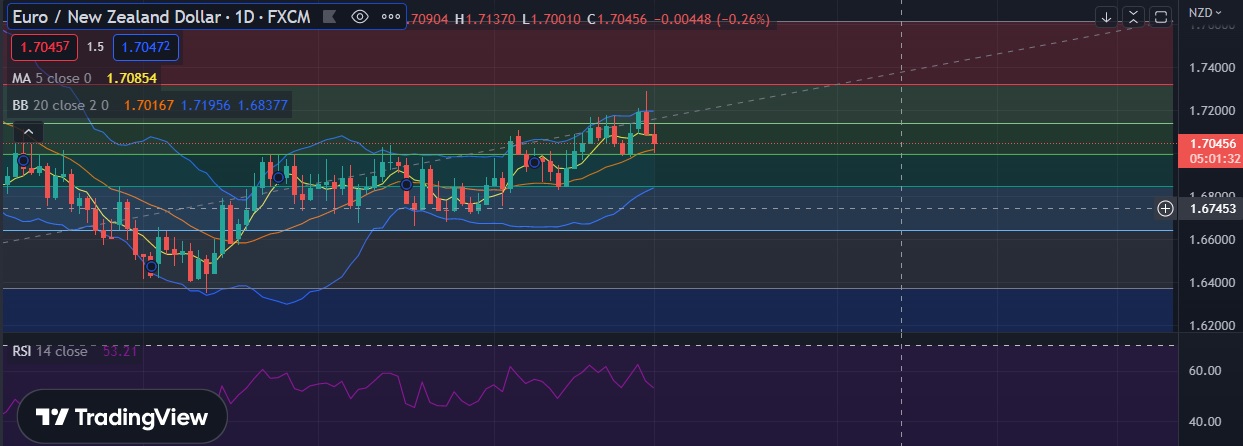Click the current price label 1.70456 on axis

tap(1210, 143)
